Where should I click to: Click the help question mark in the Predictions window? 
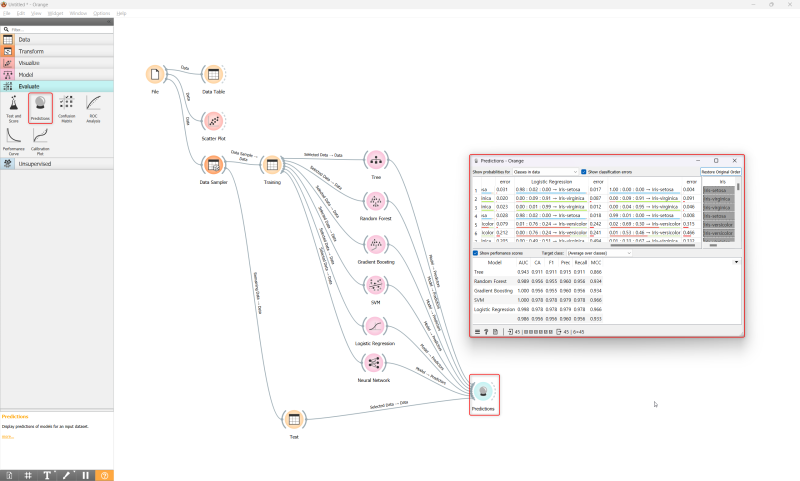click(486, 332)
